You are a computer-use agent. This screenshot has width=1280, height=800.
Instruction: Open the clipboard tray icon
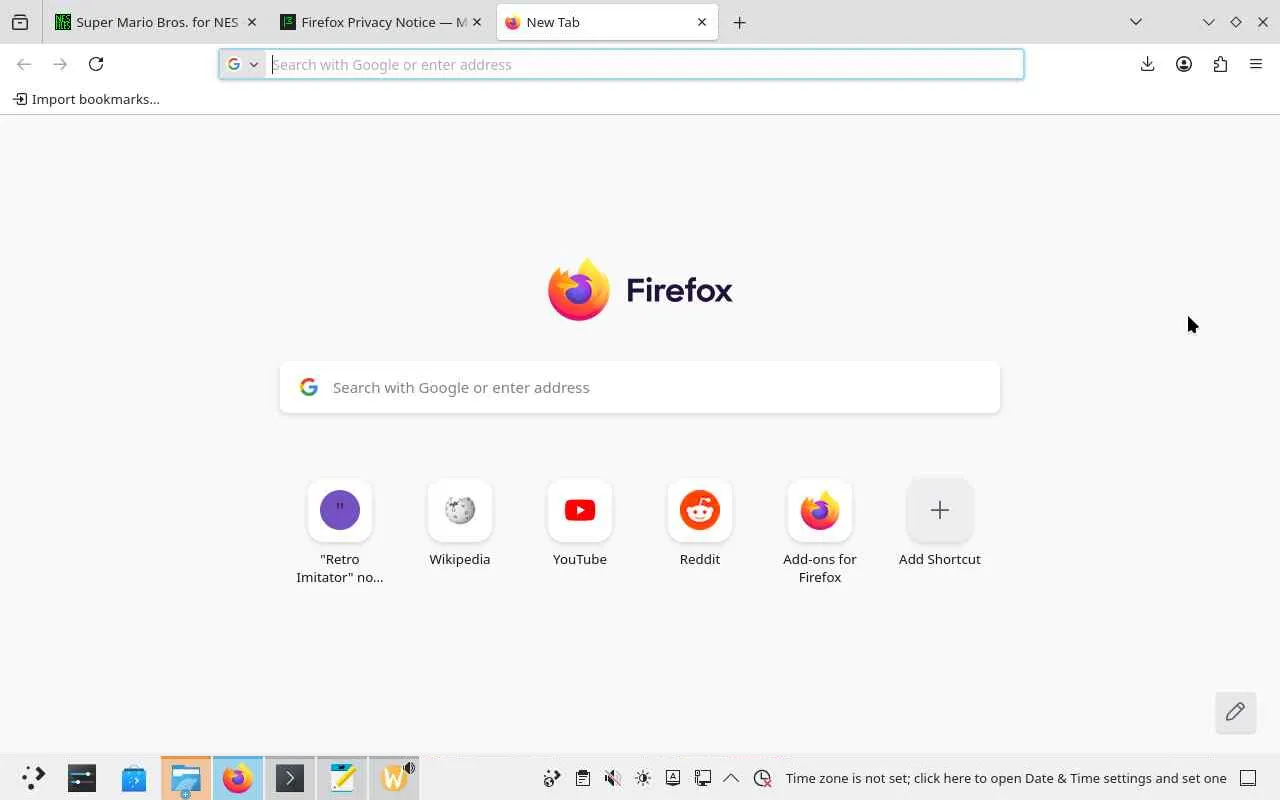[x=583, y=778]
